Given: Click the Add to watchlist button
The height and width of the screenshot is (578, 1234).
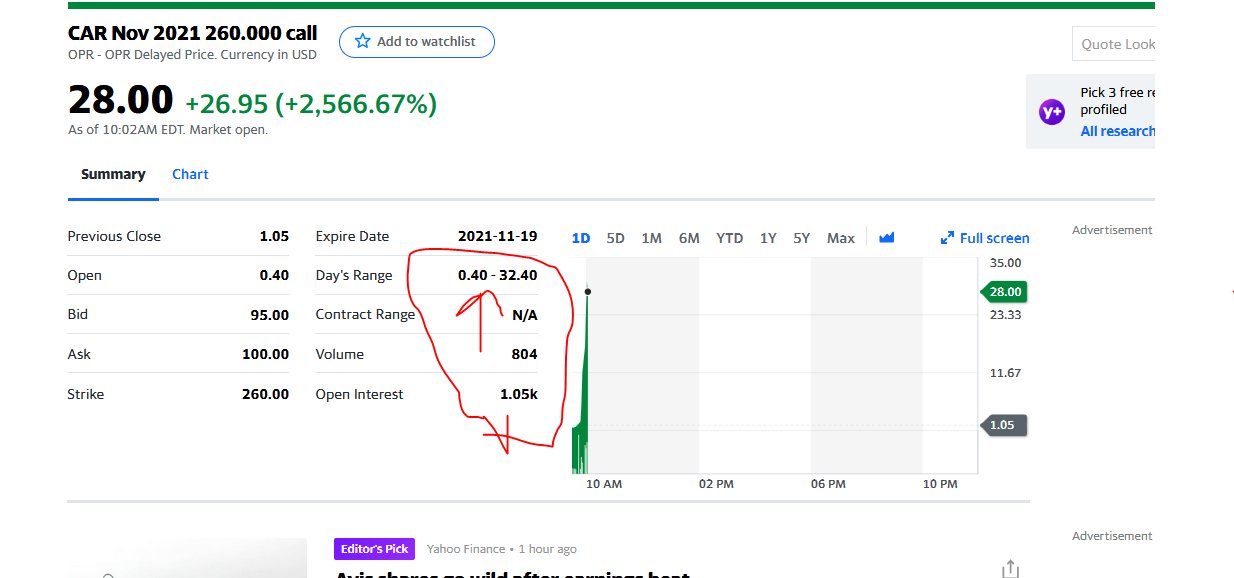Looking at the screenshot, I should (417, 42).
